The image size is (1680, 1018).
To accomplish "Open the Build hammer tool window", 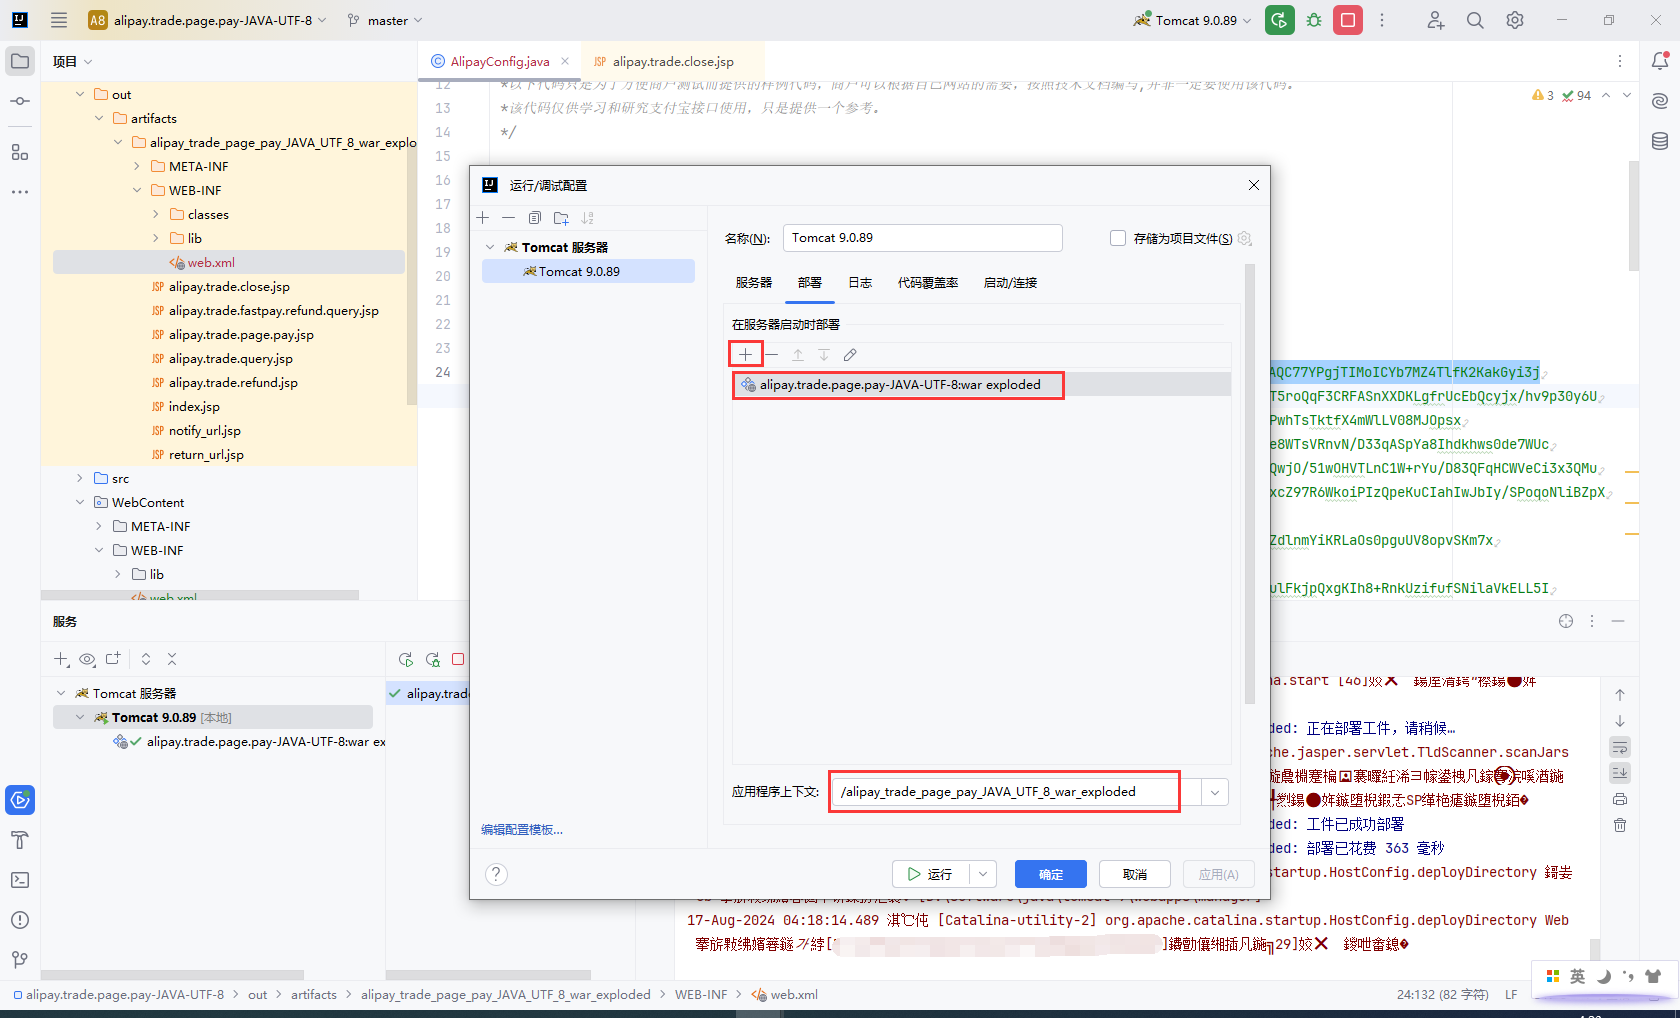I will (x=20, y=840).
